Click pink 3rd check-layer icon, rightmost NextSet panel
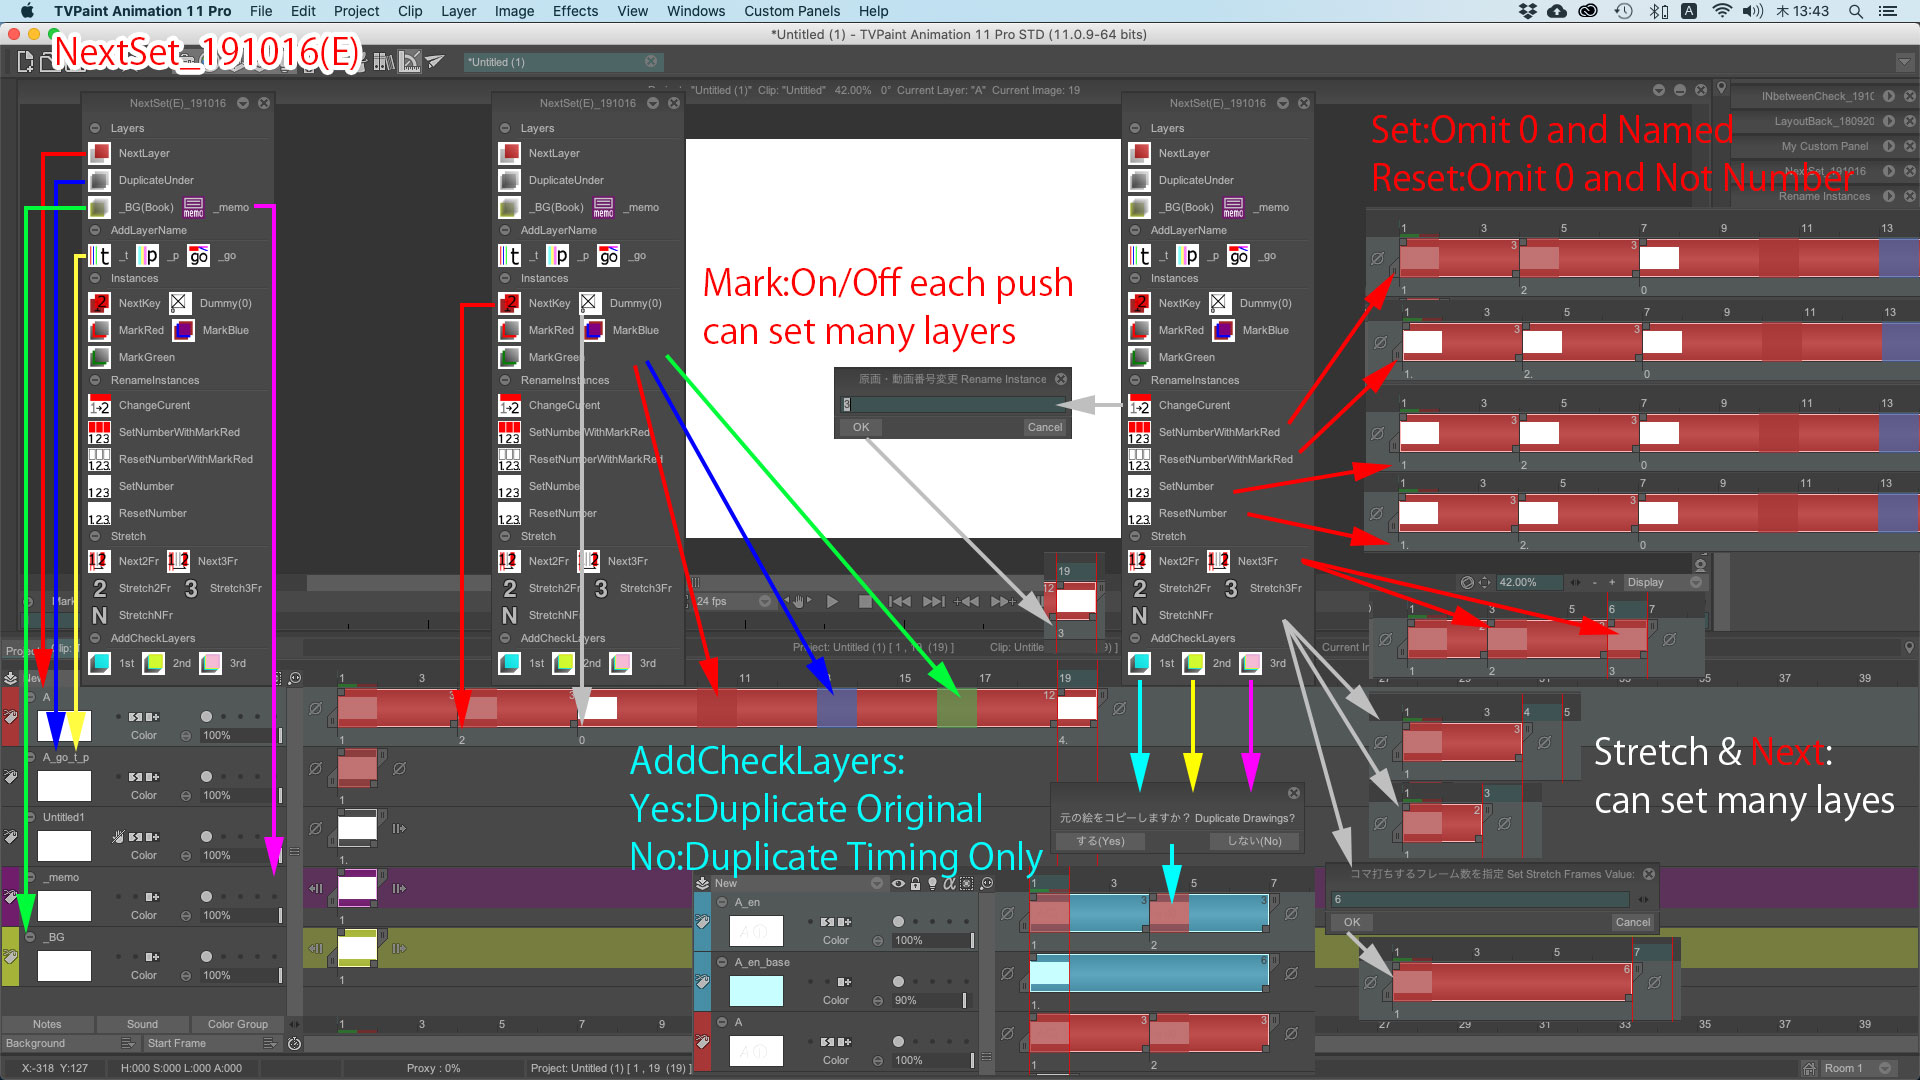 (1251, 663)
